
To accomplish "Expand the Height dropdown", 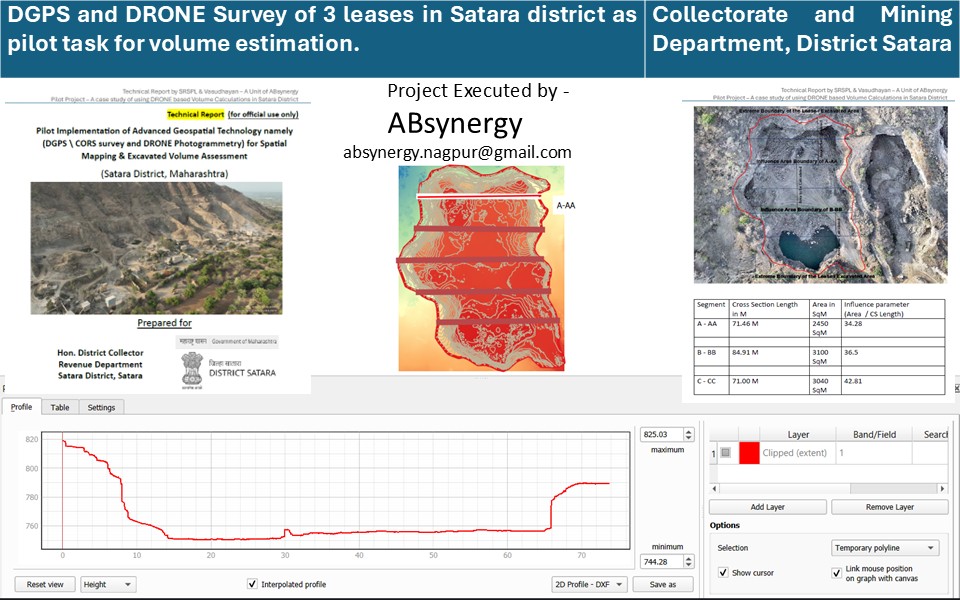I will pos(108,584).
